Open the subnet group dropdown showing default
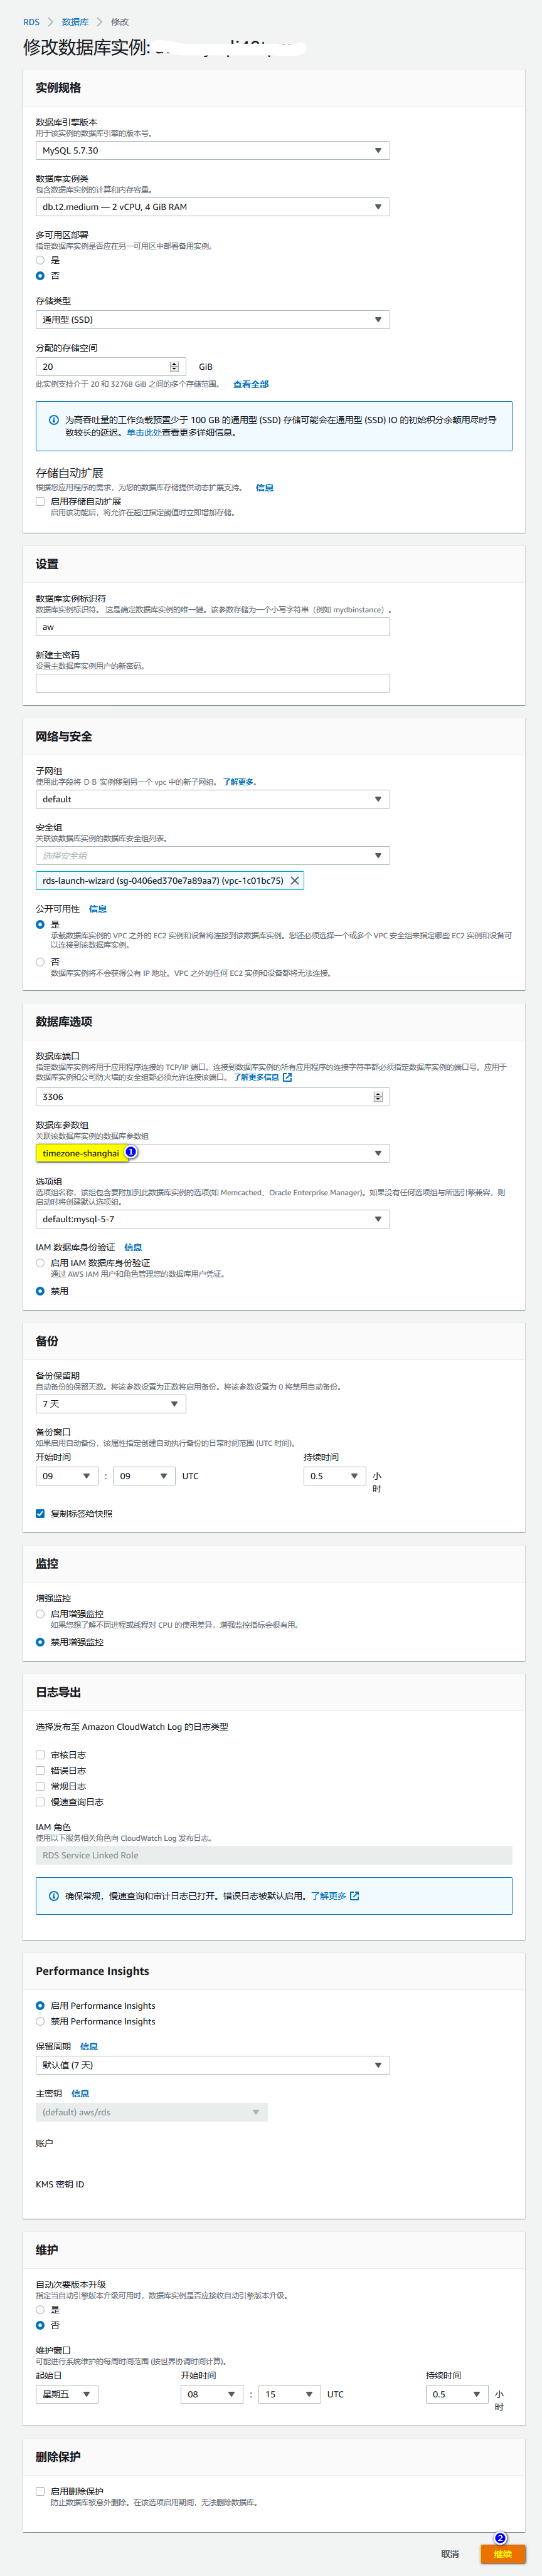 [213, 799]
